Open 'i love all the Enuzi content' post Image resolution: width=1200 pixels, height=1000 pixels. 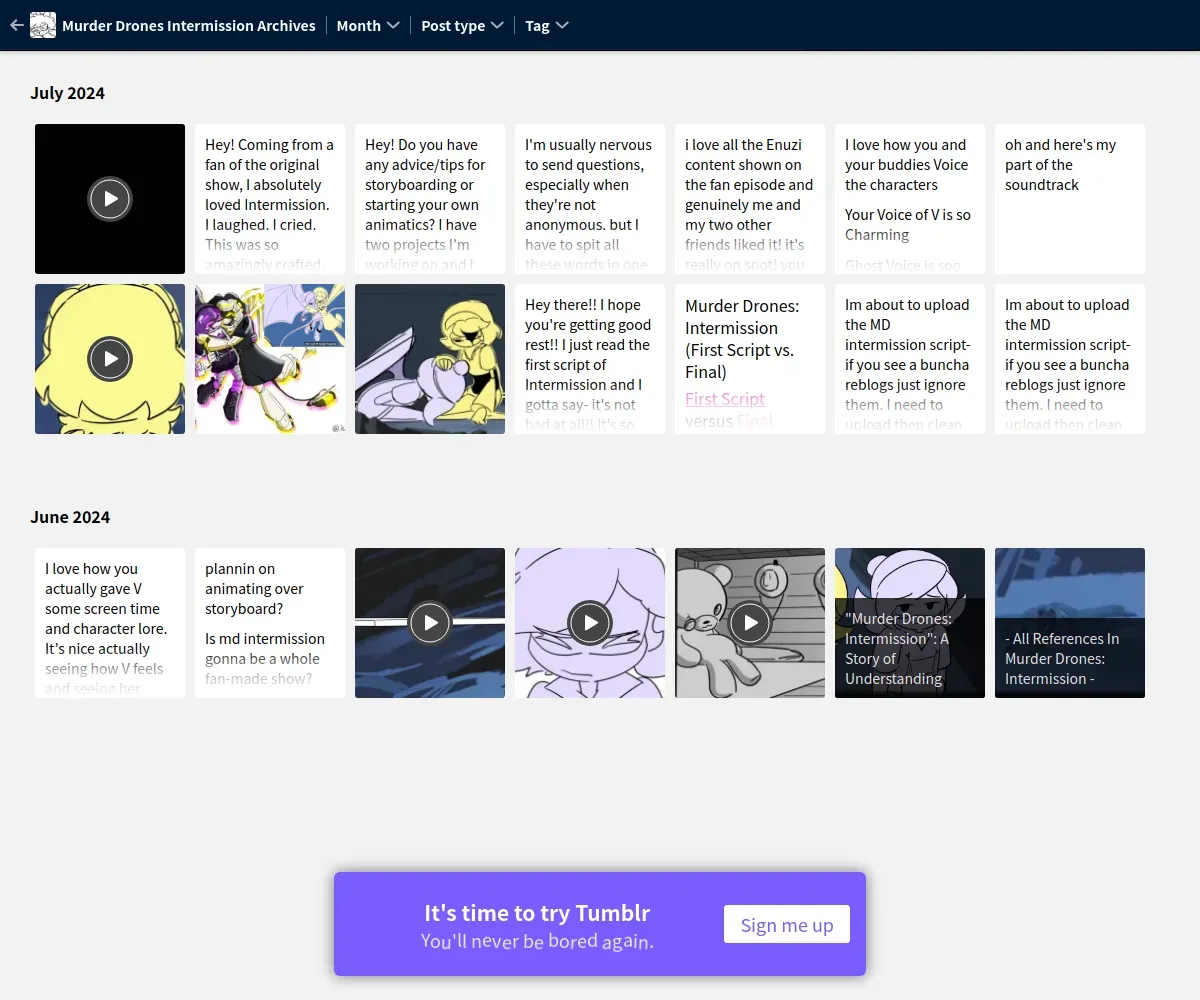pos(750,199)
